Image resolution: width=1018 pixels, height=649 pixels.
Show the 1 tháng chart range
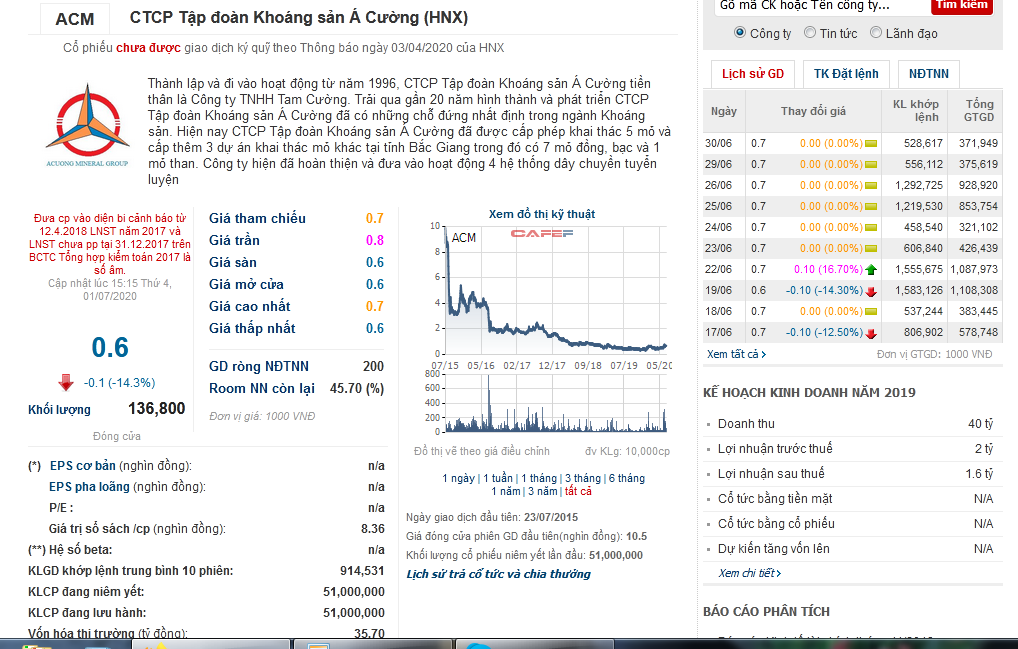[x=539, y=478]
